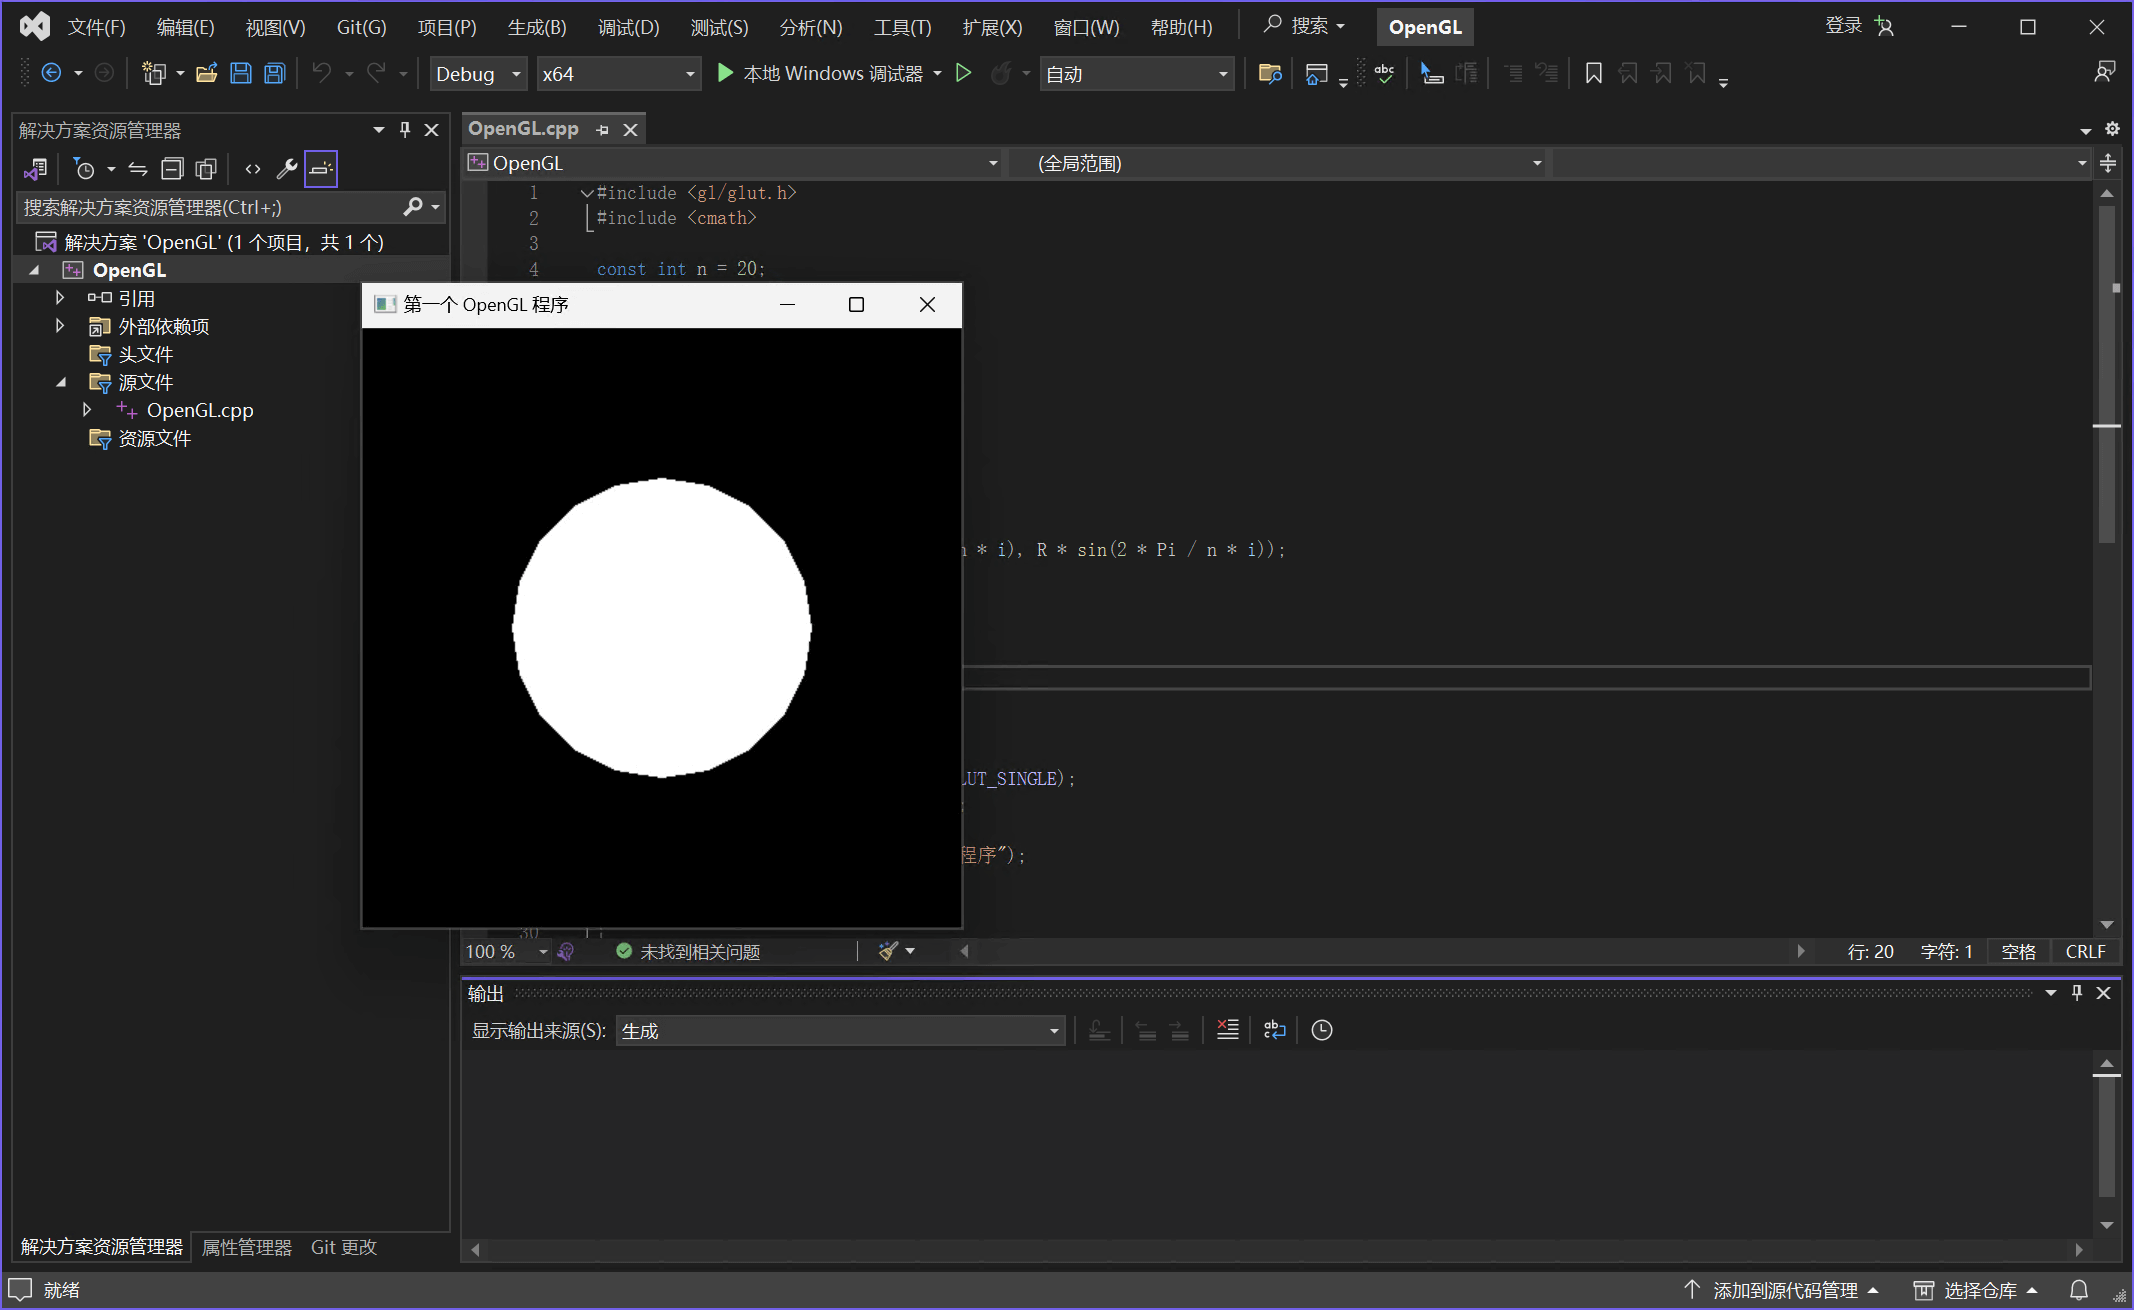The image size is (2134, 1310).
Task: Click the 搜索 button in title bar
Action: point(1304,26)
